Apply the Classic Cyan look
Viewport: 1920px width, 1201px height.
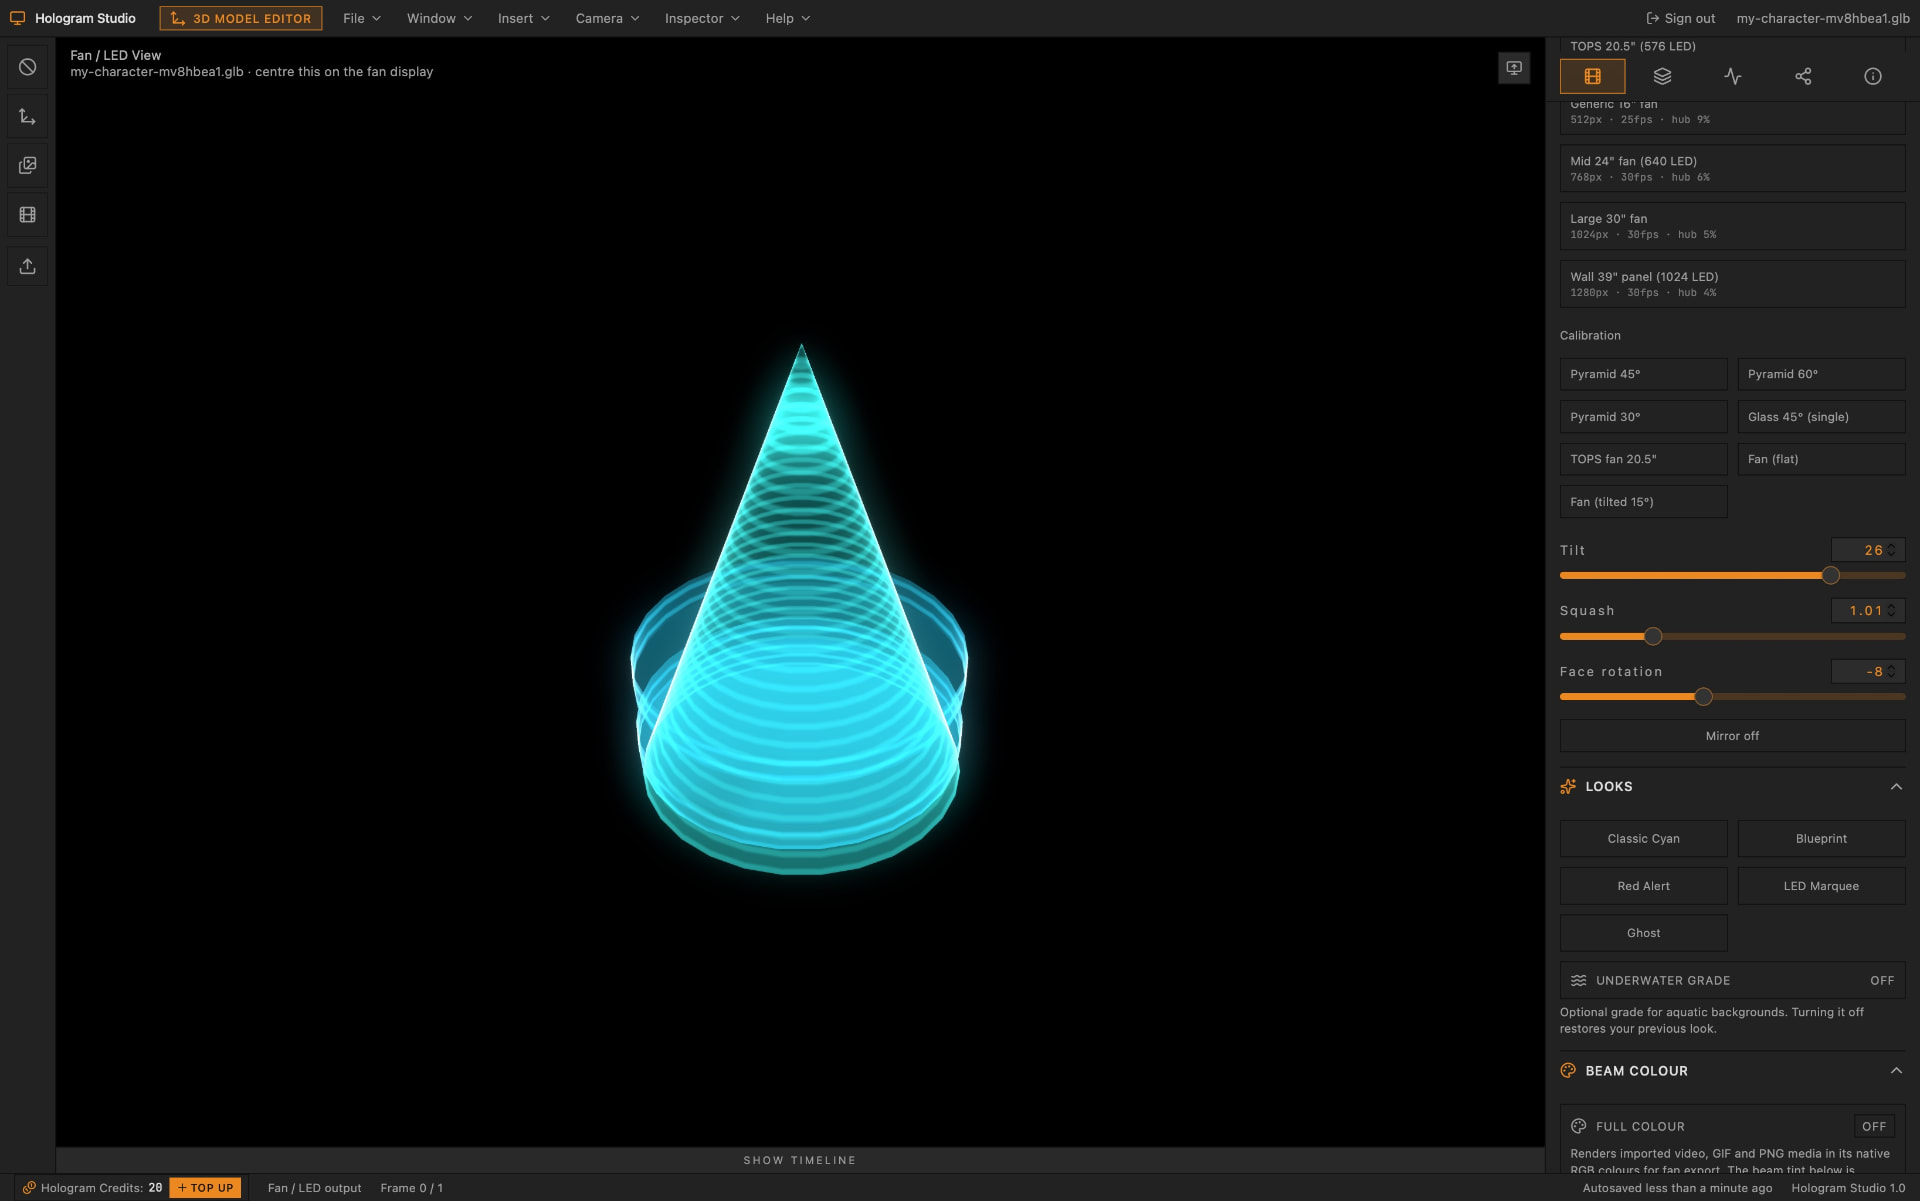(1643, 839)
